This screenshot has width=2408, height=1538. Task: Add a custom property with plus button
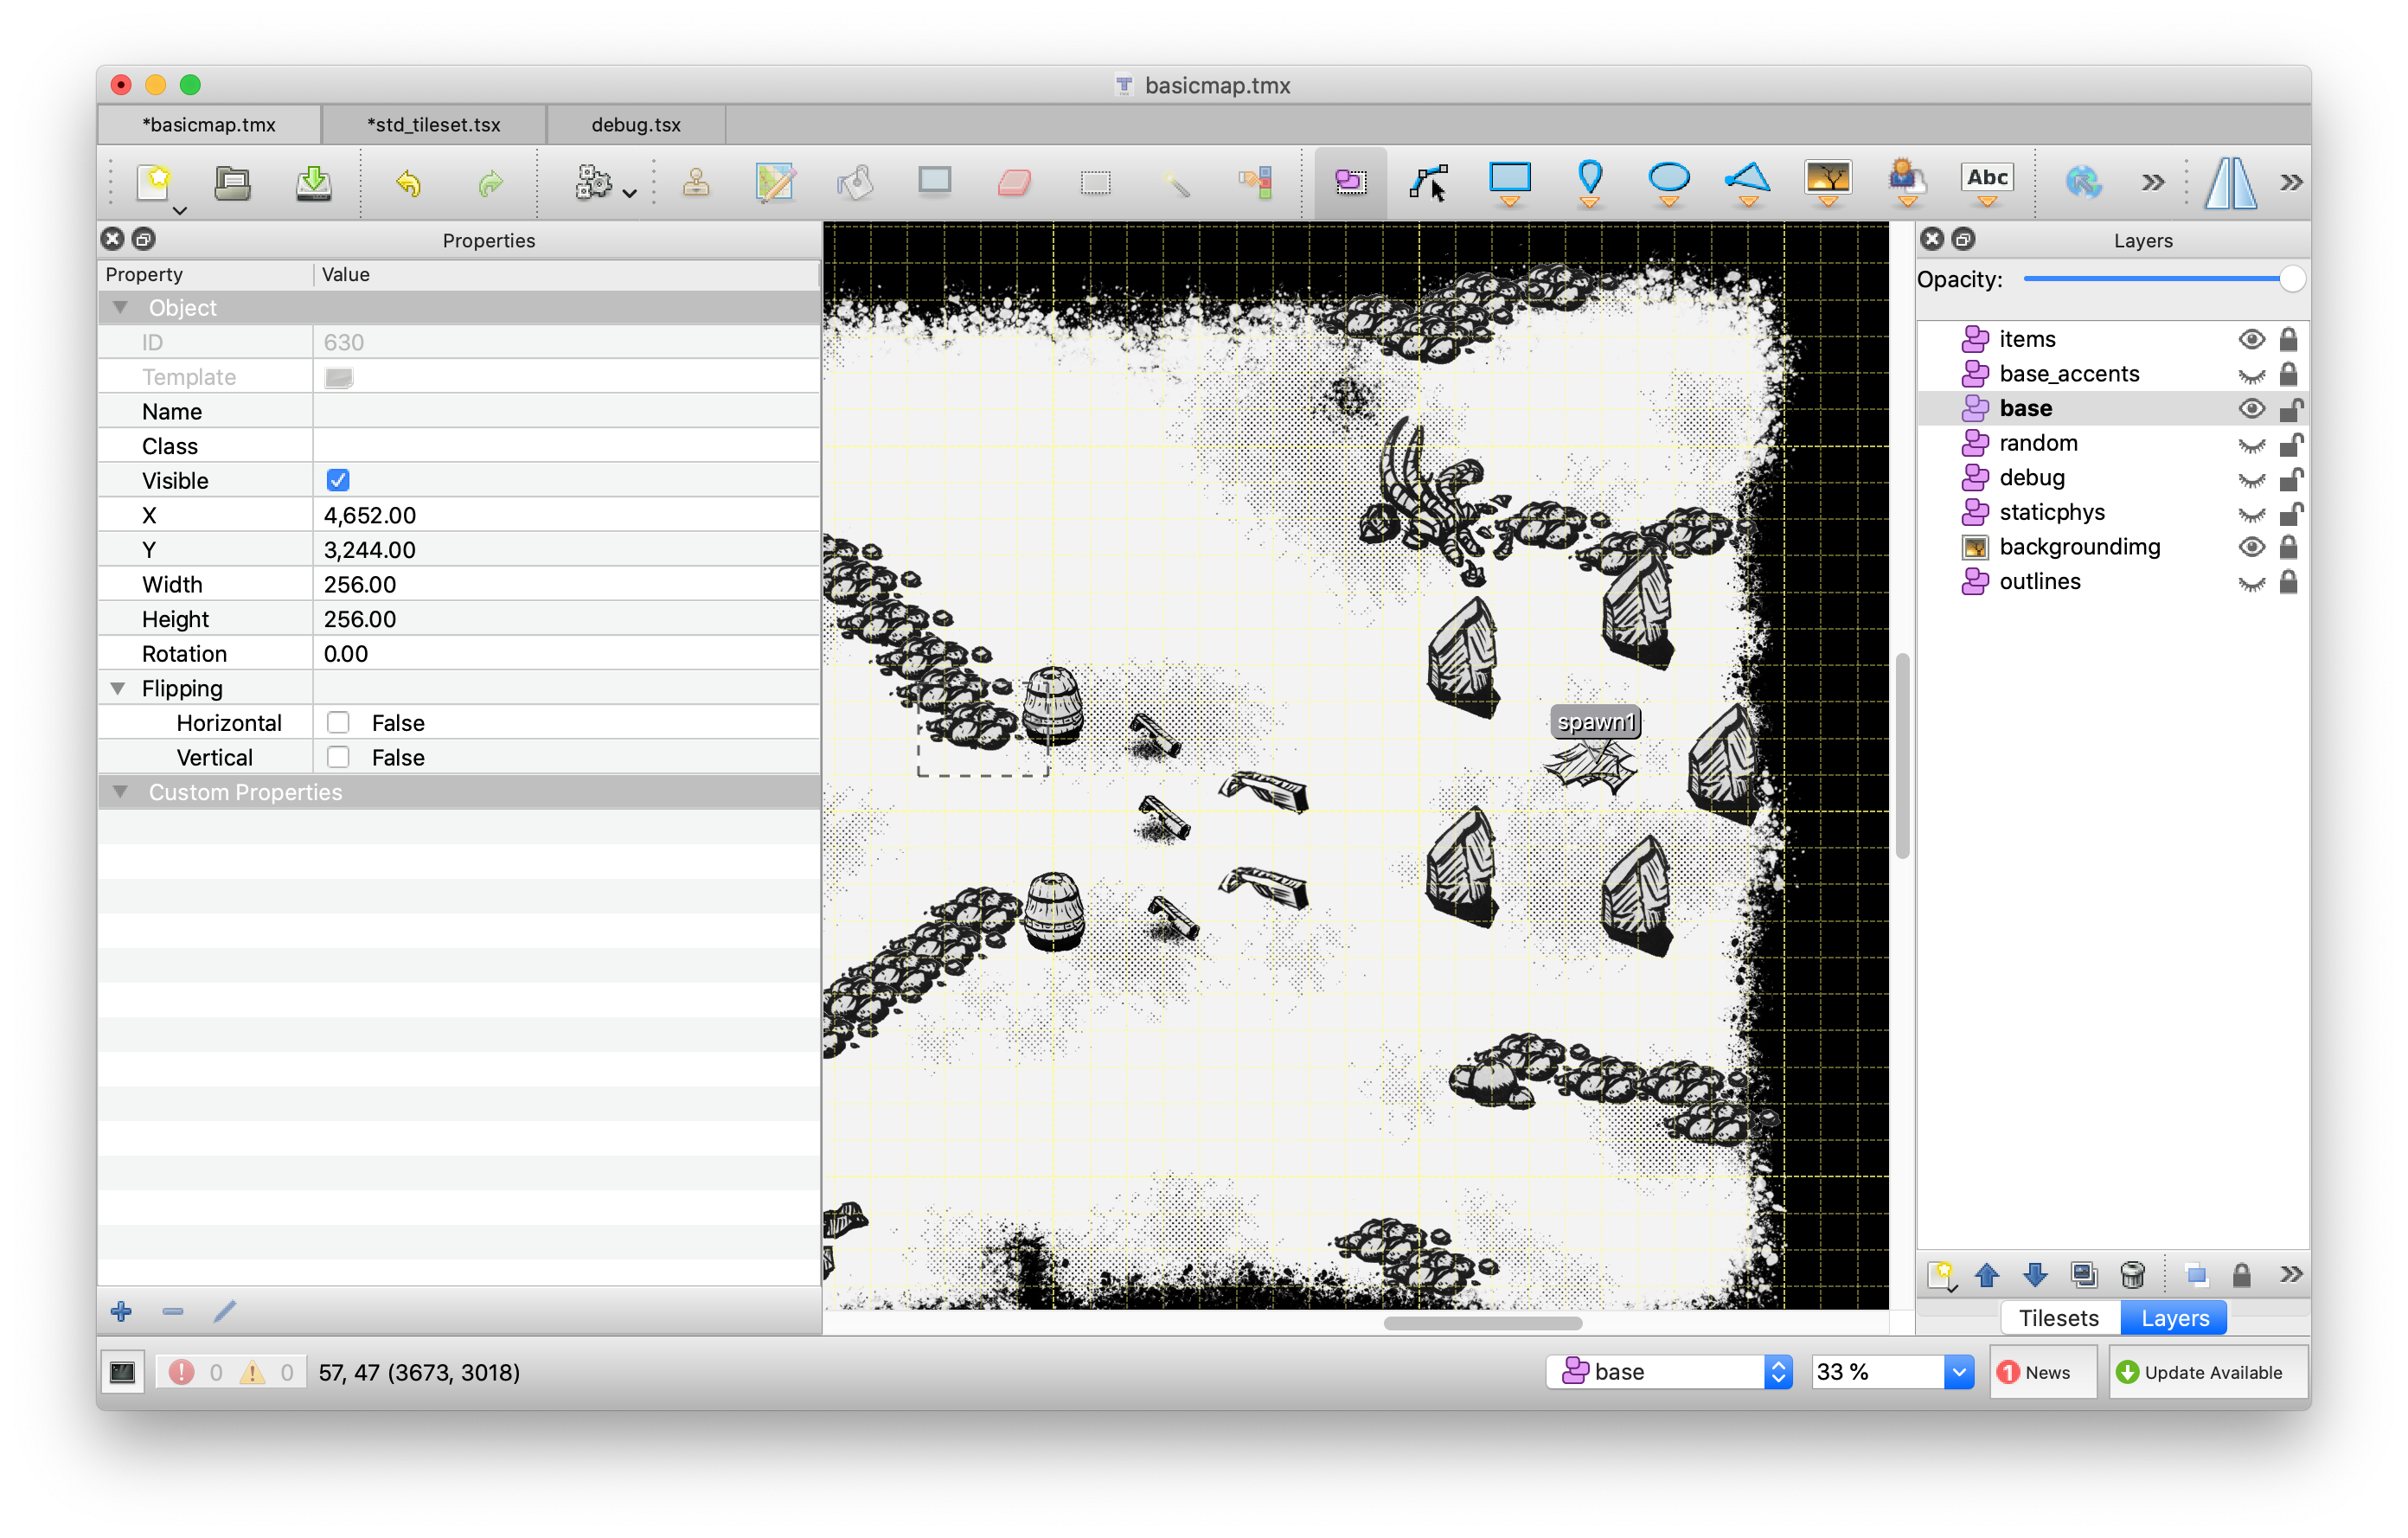(x=121, y=1311)
